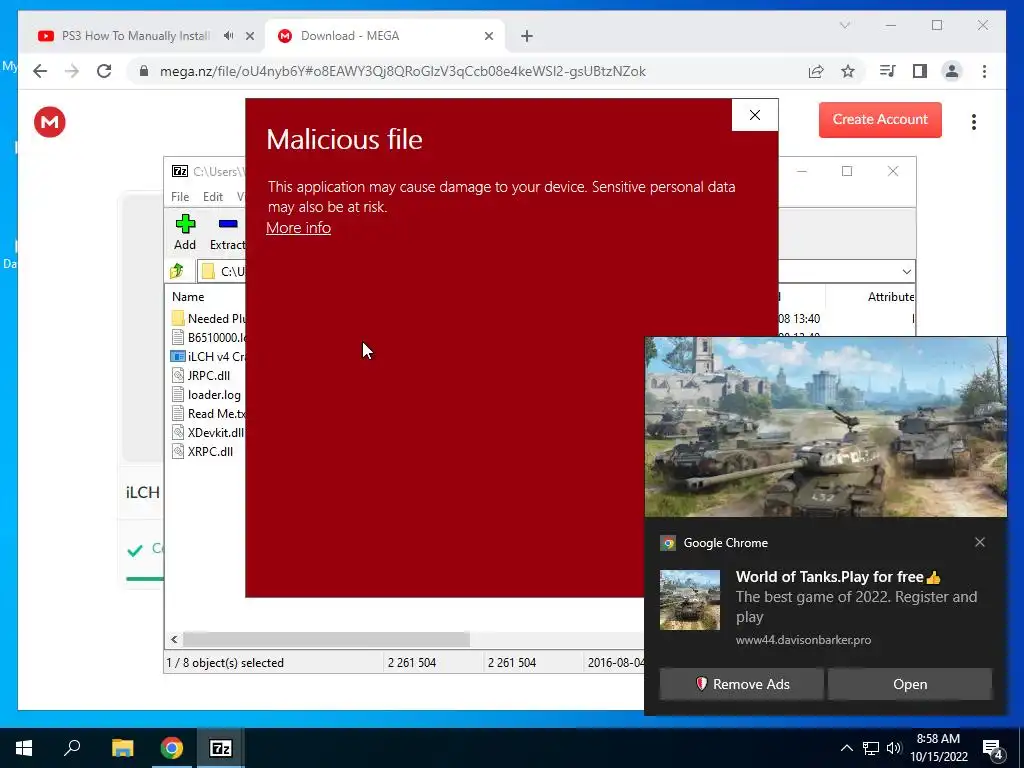Open volume tray icon
Image resolution: width=1024 pixels, height=768 pixels.
point(894,748)
